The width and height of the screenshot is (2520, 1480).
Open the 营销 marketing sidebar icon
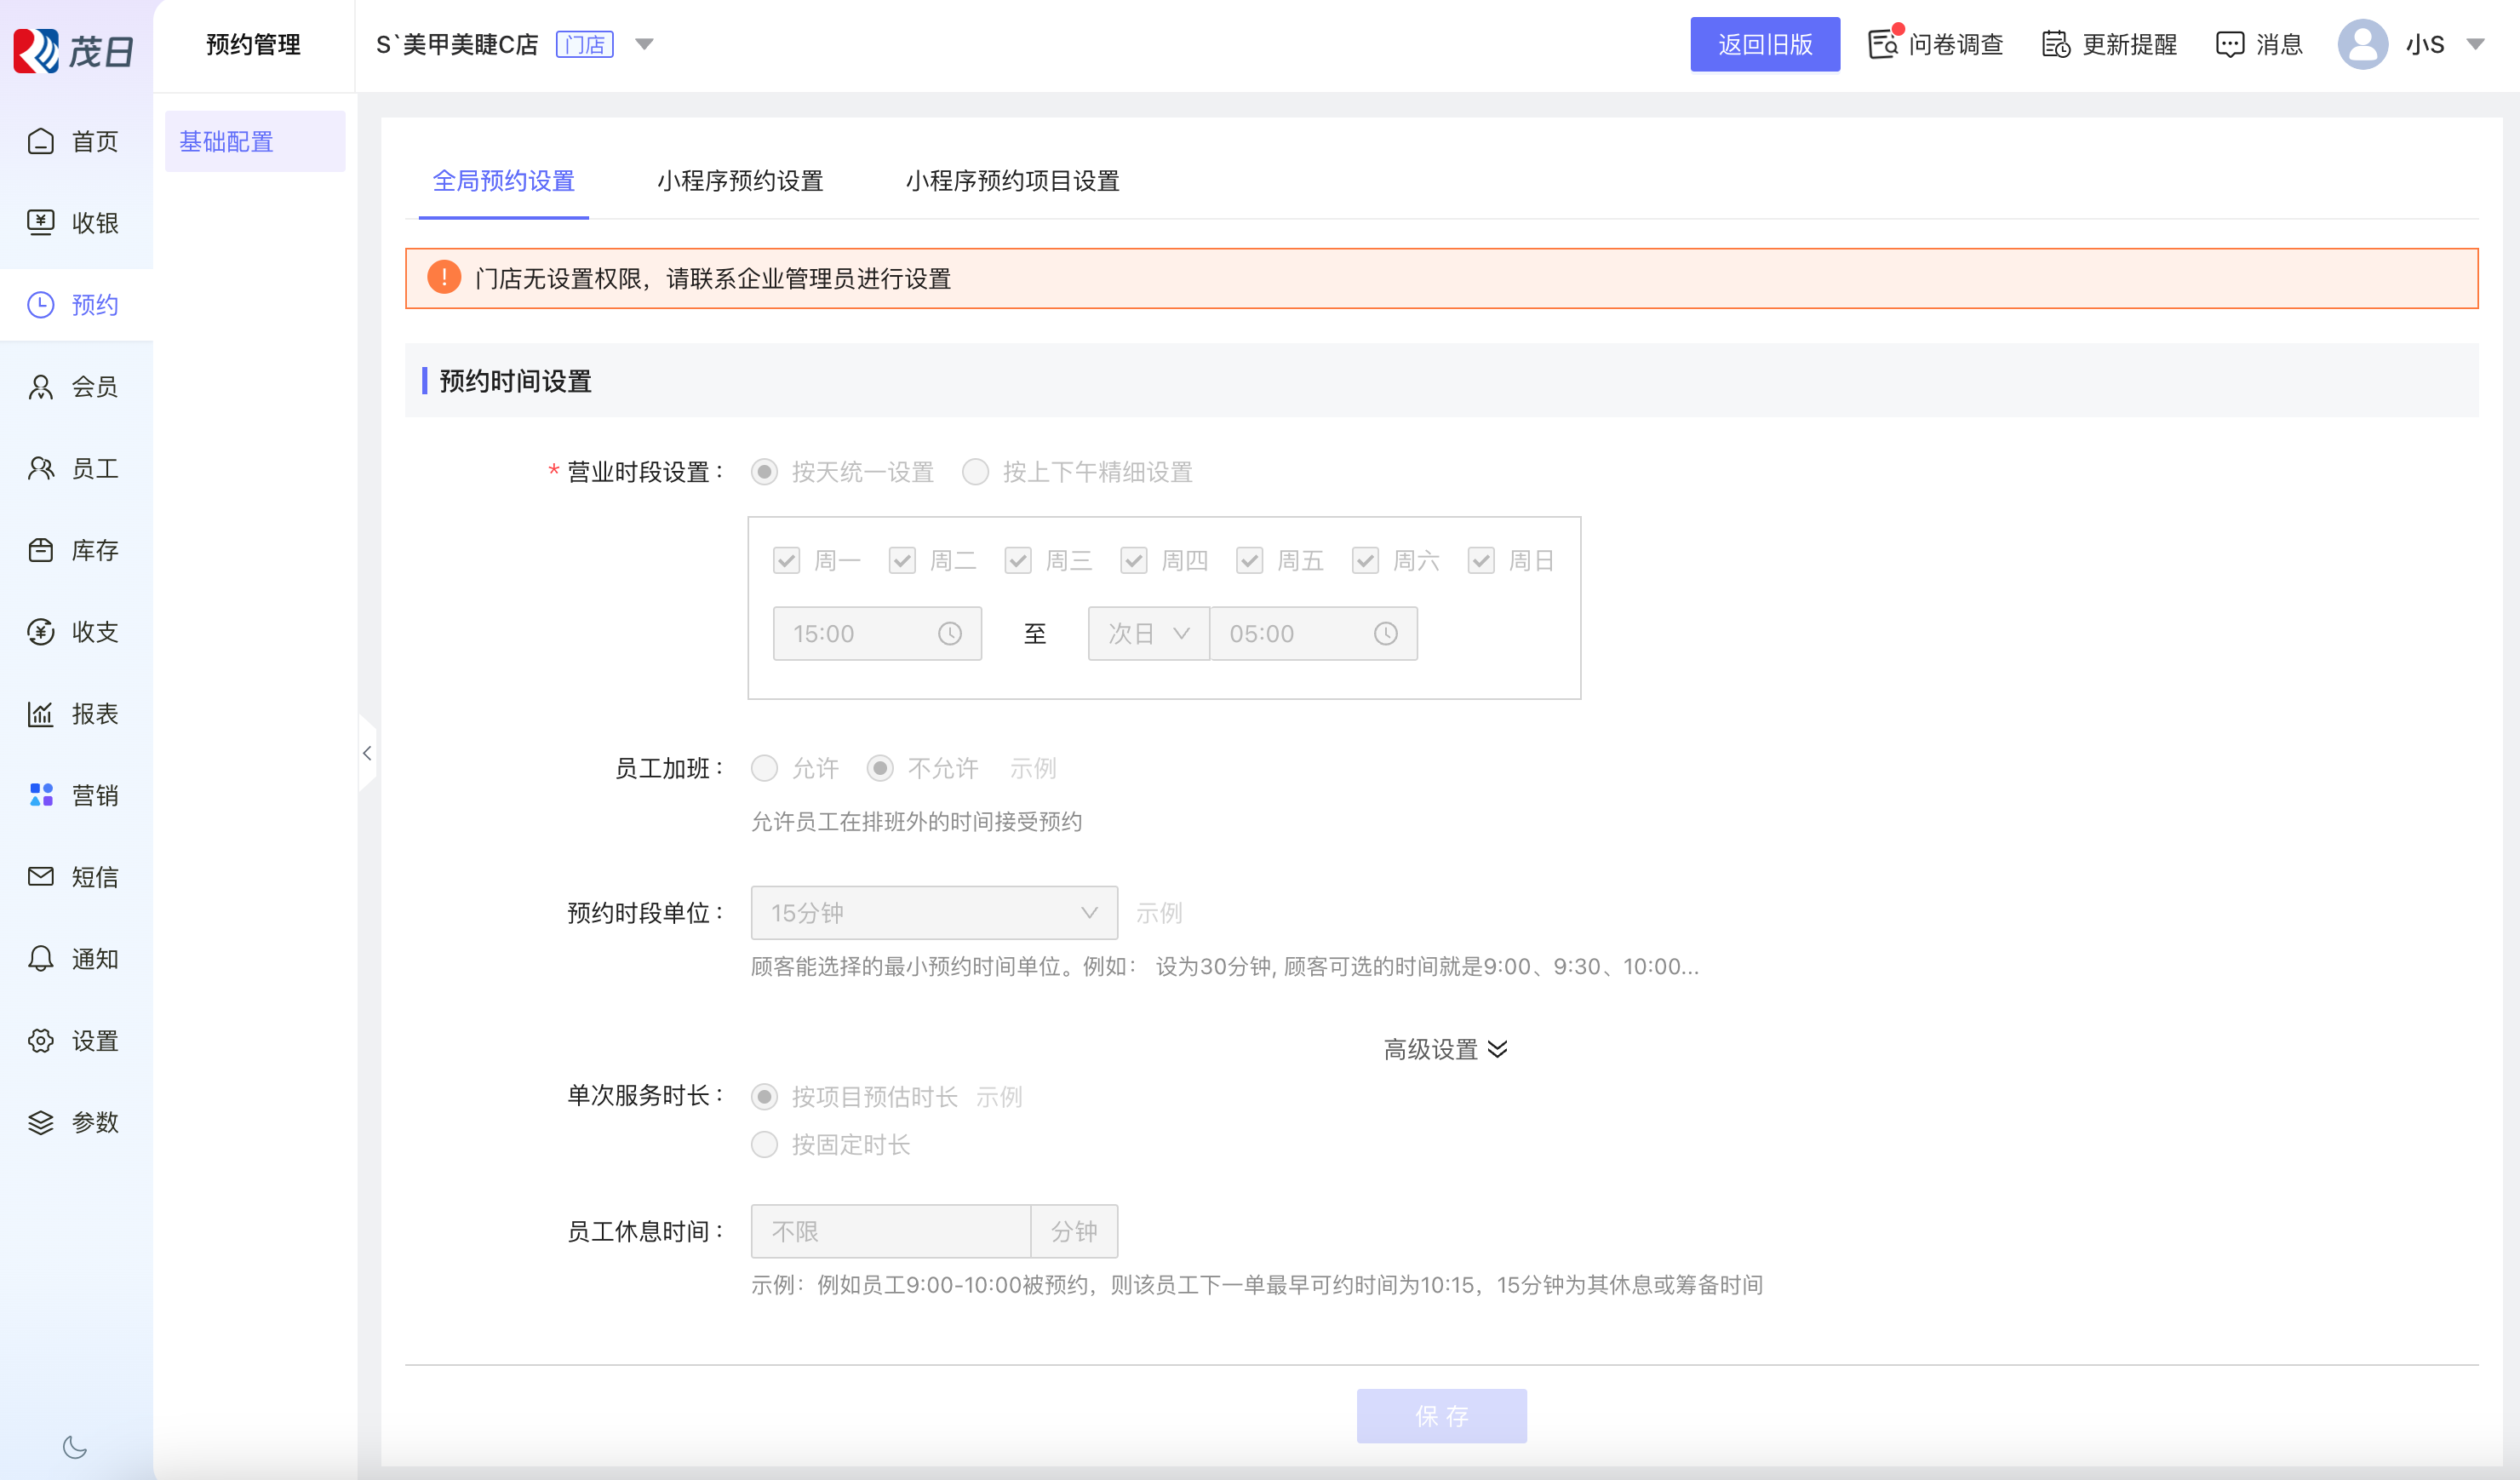click(40, 795)
